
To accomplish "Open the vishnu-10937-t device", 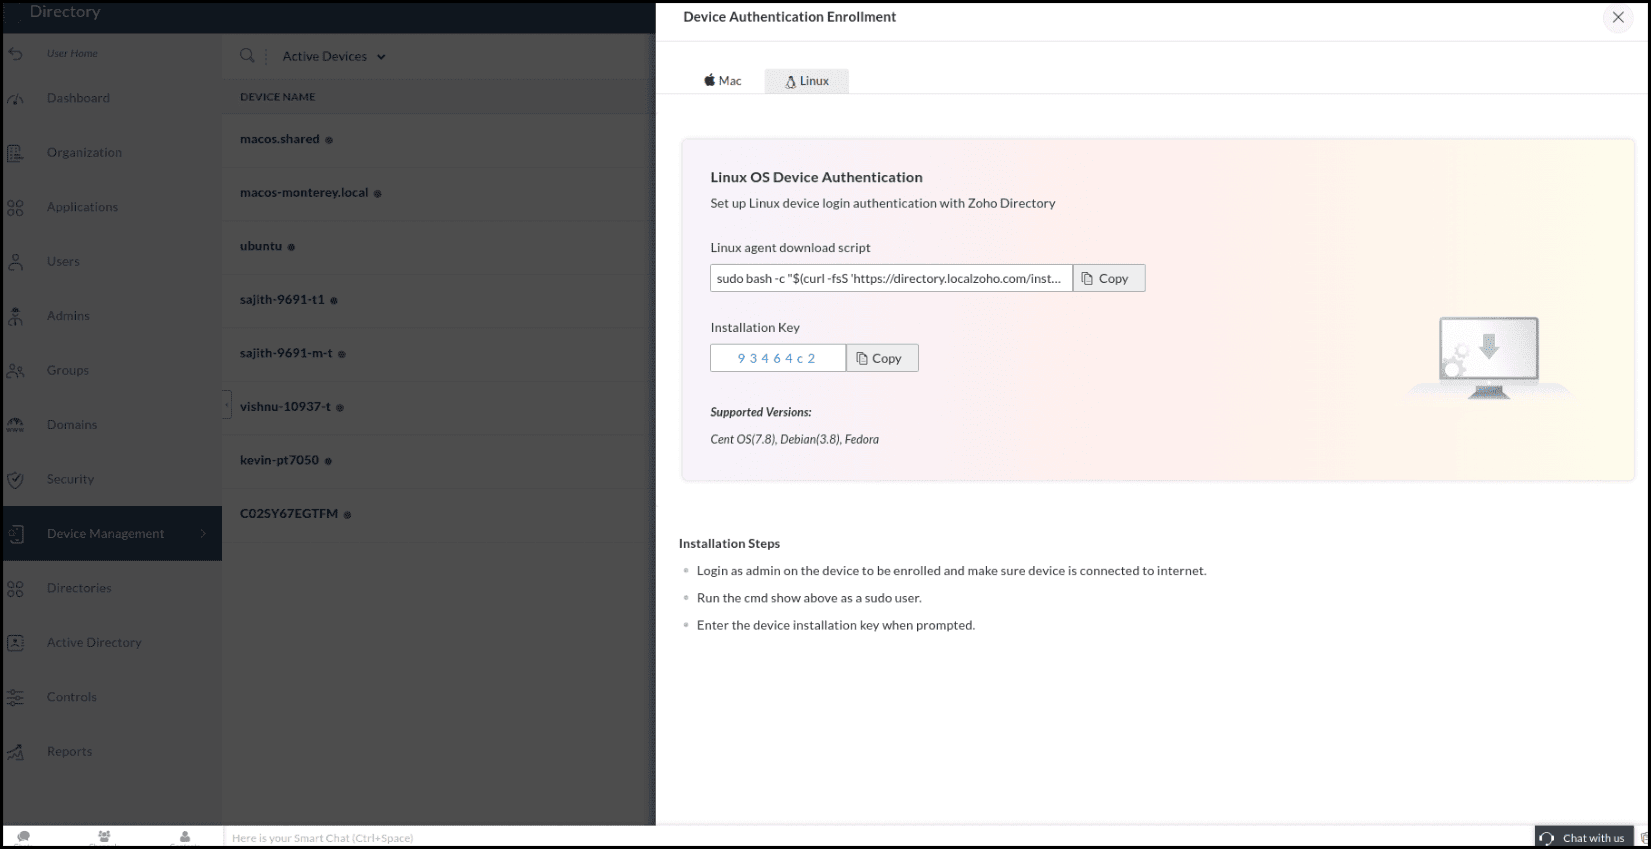I will coord(285,407).
